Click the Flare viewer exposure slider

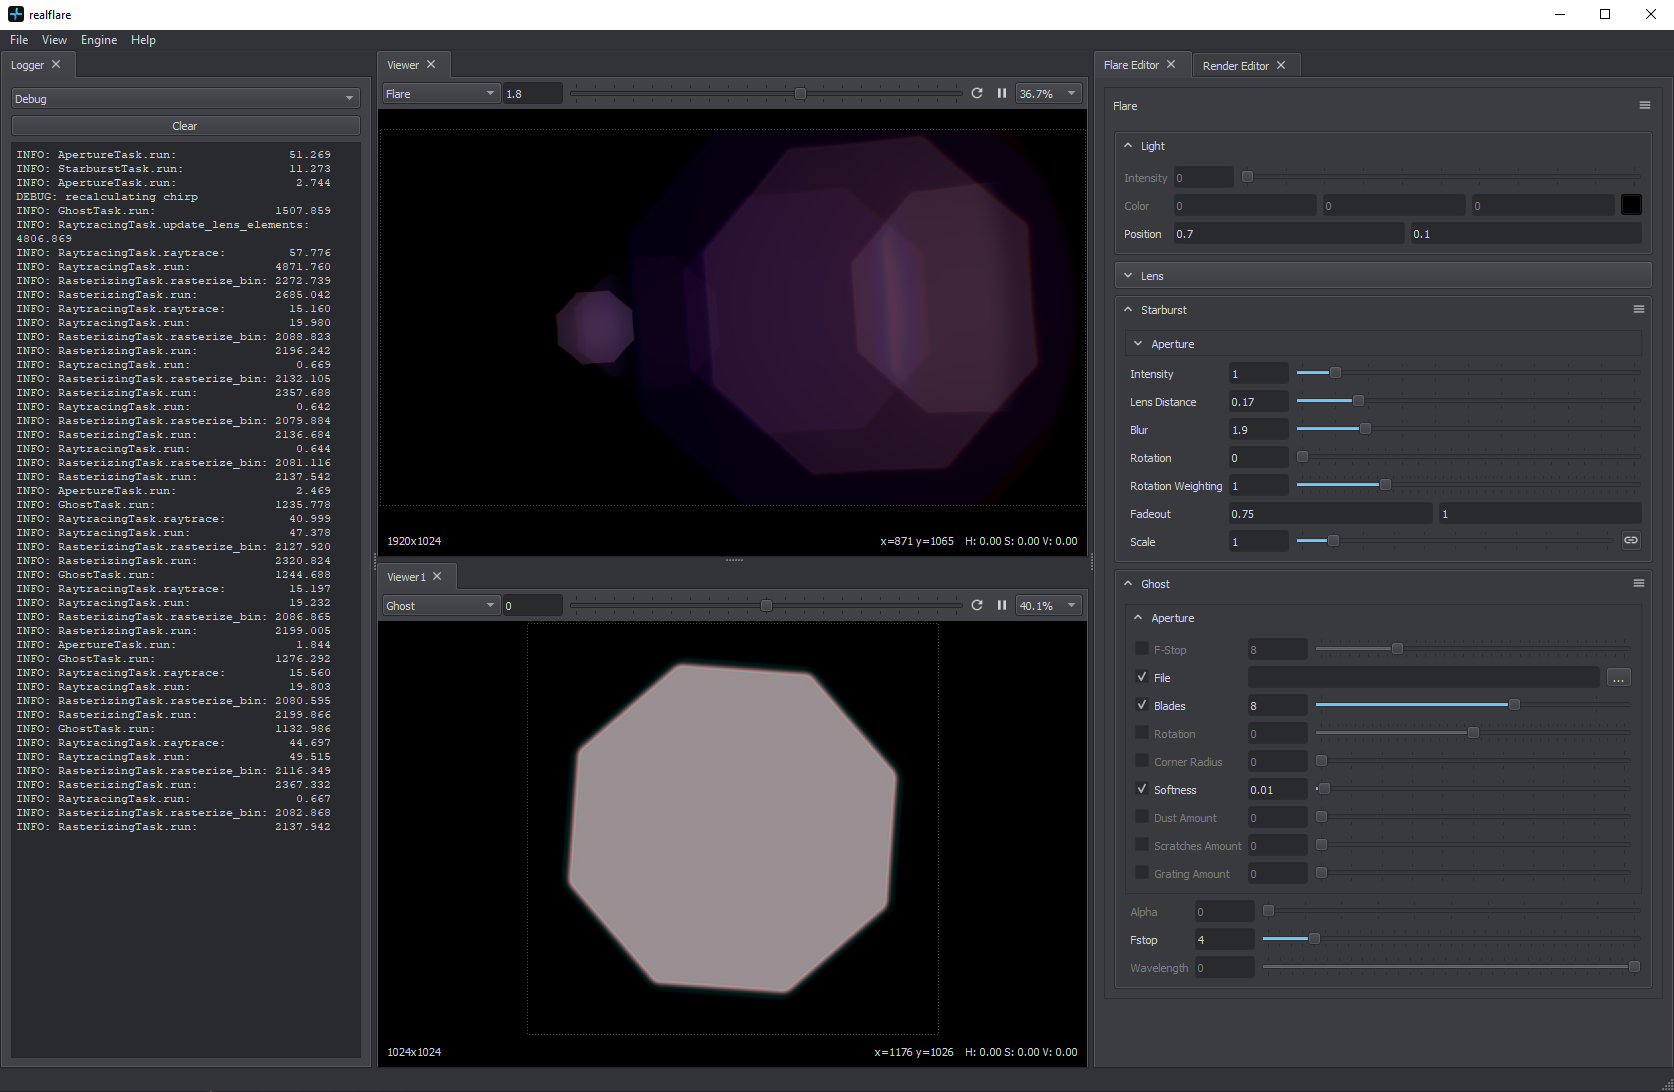coord(766,93)
